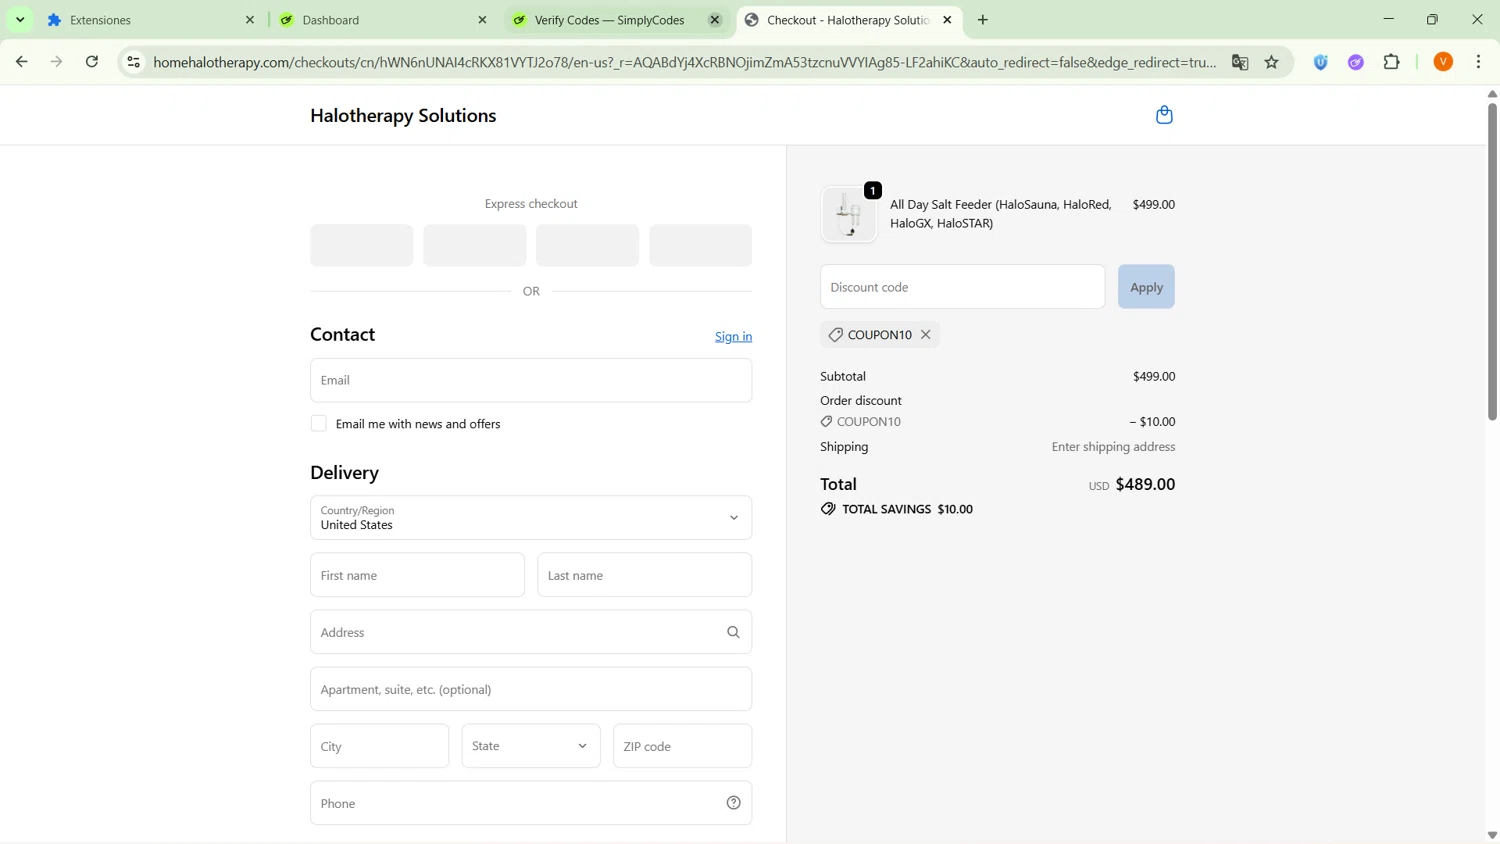Click the page vertical scrollbar thumb
This screenshot has width=1500, height=844.
coord(1492,260)
